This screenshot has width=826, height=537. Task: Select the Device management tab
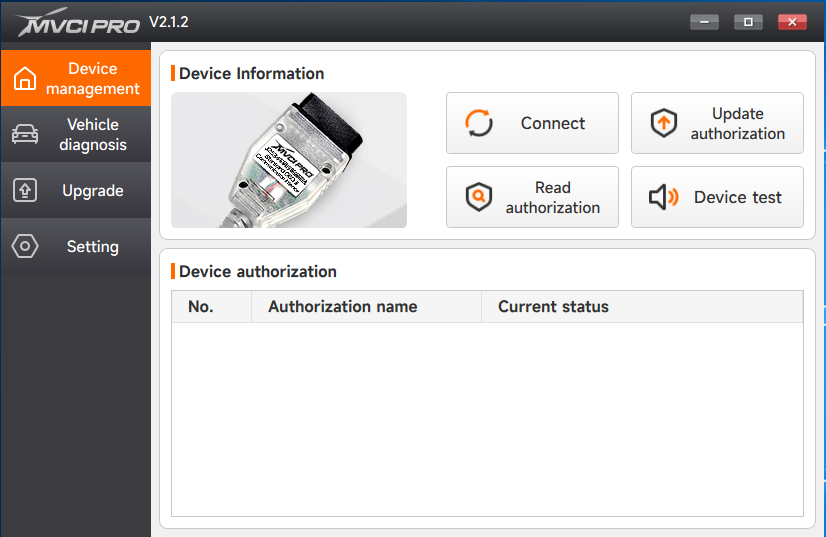(x=76, y=79)
